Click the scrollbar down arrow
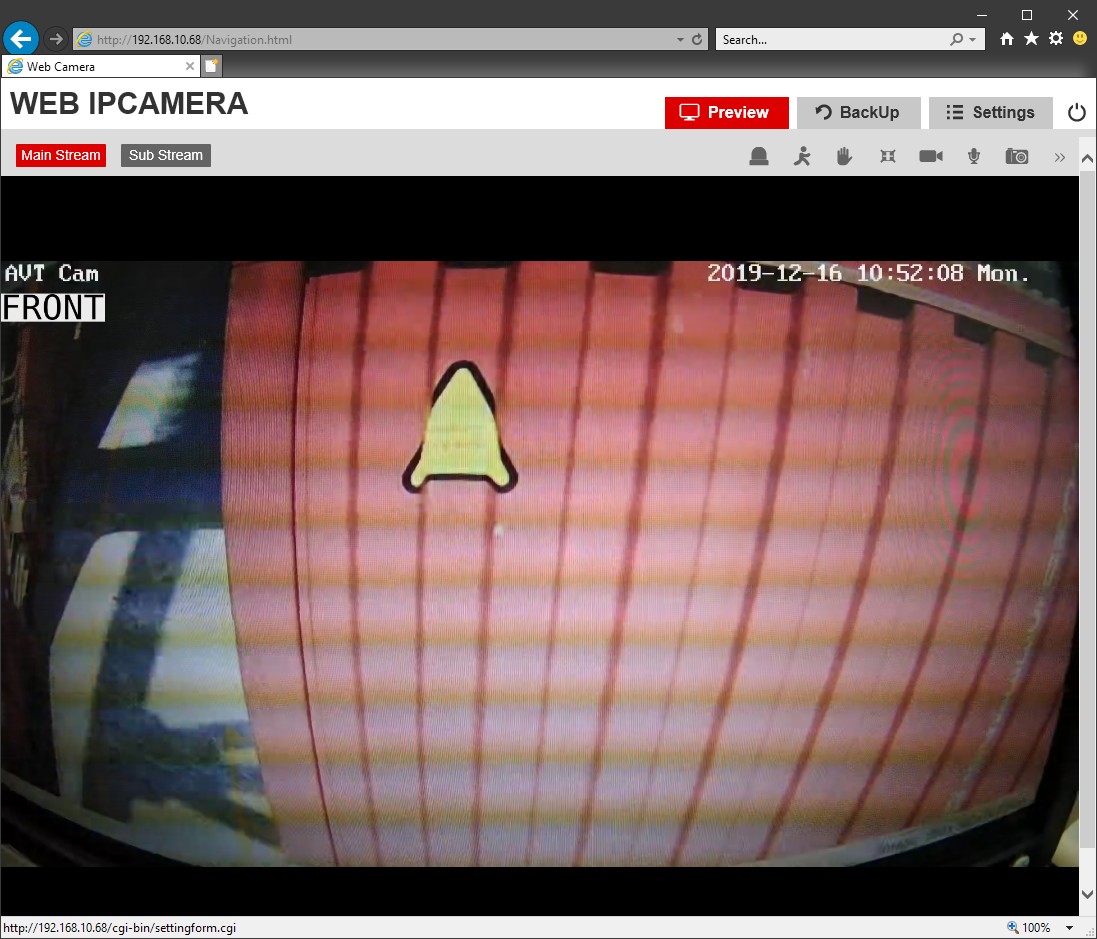 (x=1087, y=894)
